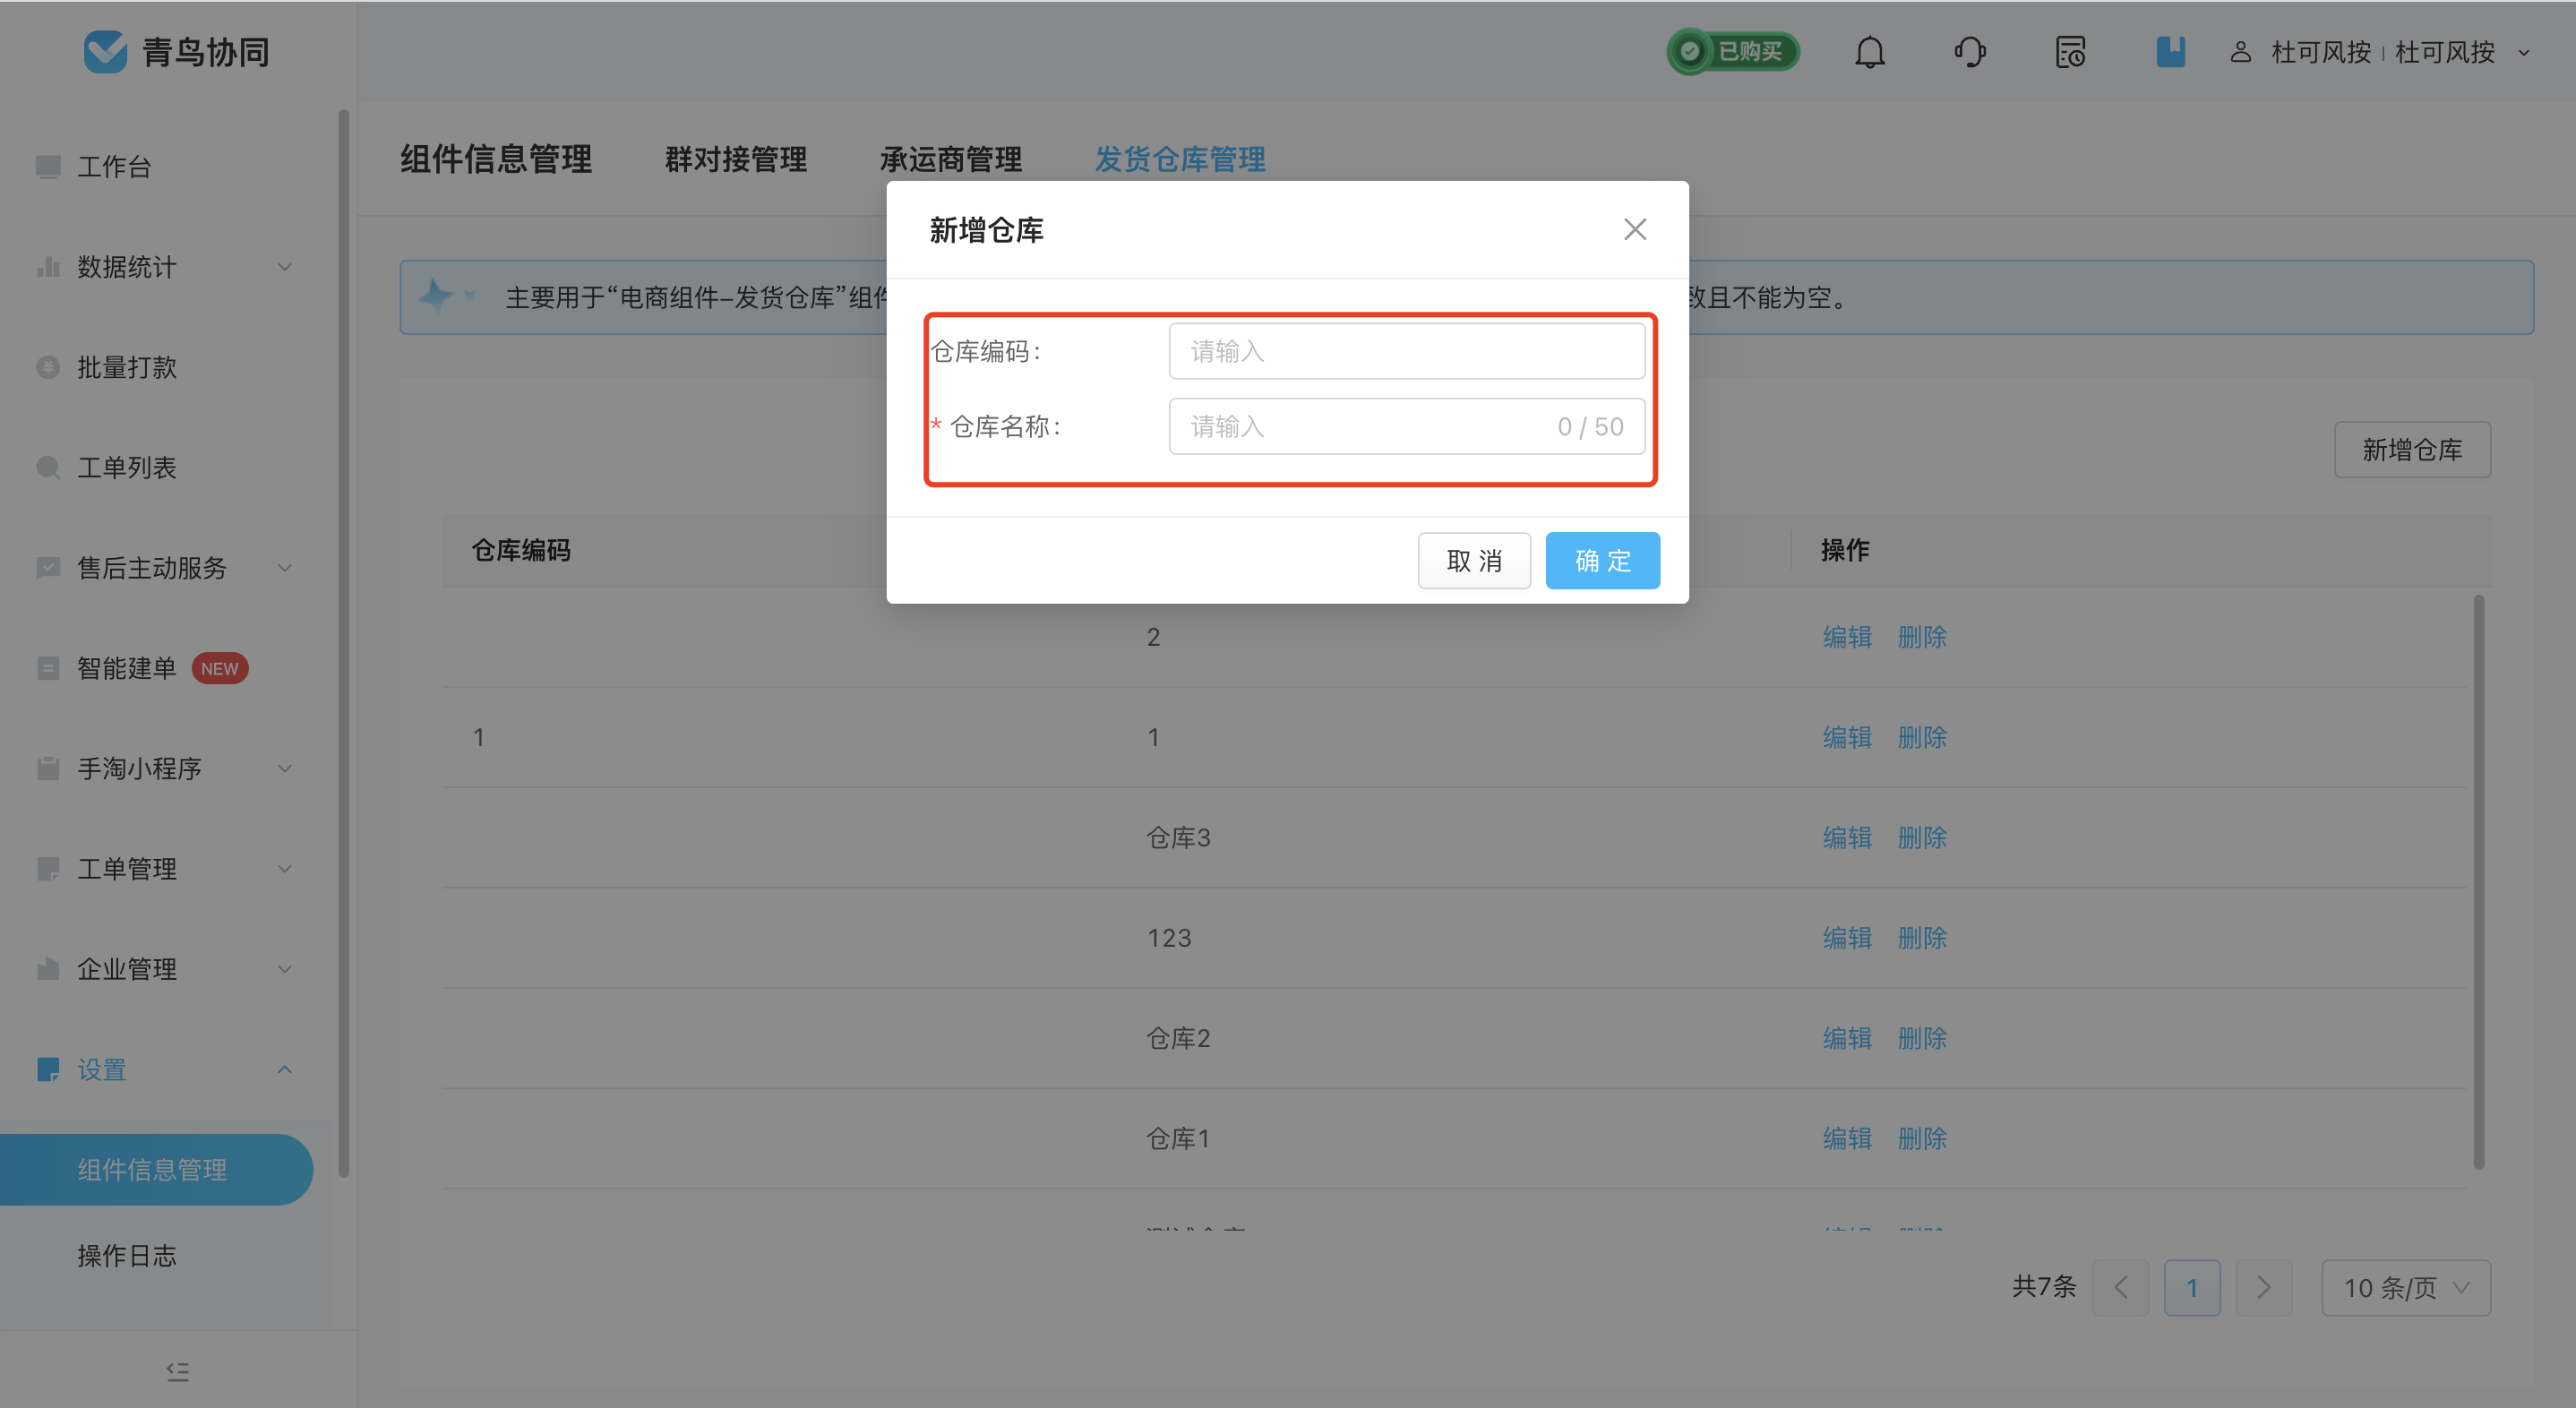2576x1408 pixels.
Task: Close the 新增仓库 dialog
Action: click(1635, 230)
